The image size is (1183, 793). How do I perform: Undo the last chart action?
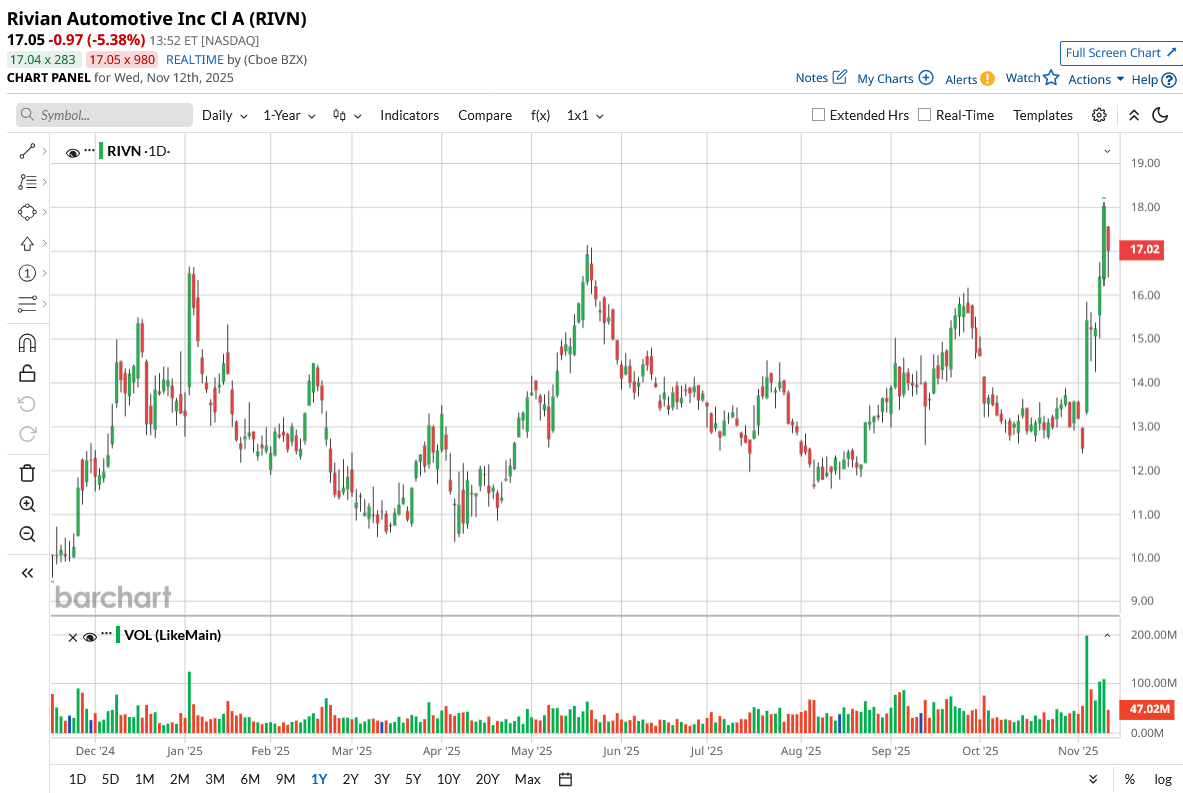(27, 404)
